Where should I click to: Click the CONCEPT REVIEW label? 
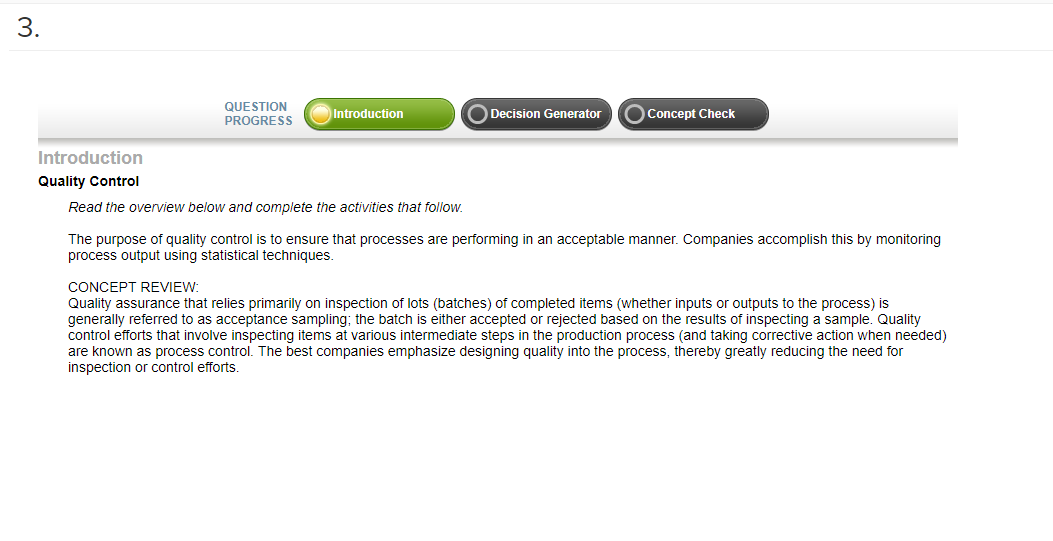(133, 287)
